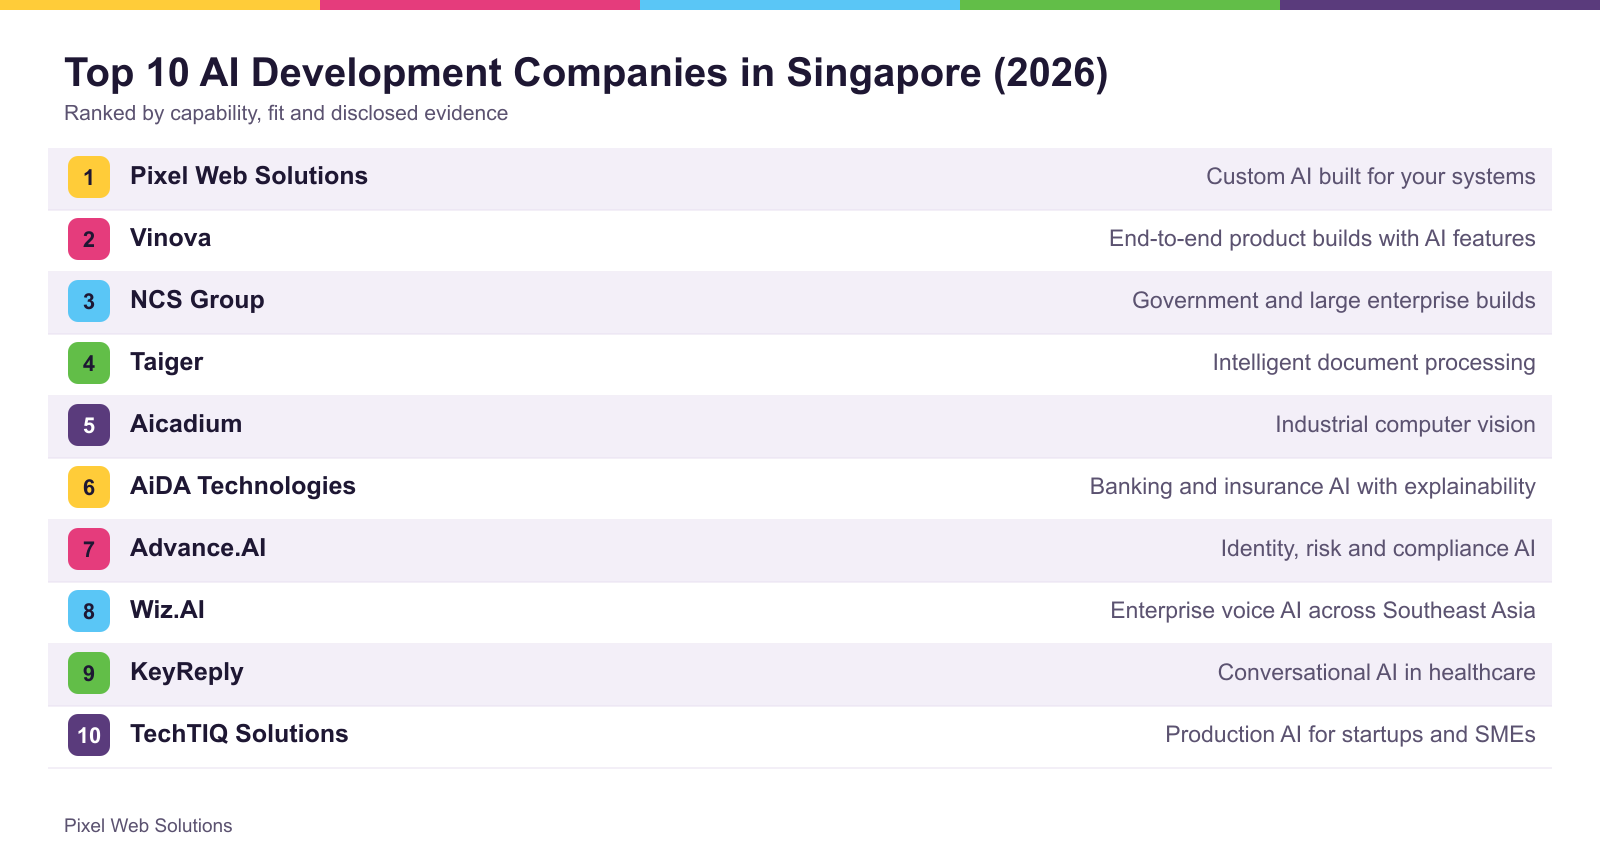
Task: Select the number 9 rank badge
Action: pyautogui.click(x=89, y=673)
